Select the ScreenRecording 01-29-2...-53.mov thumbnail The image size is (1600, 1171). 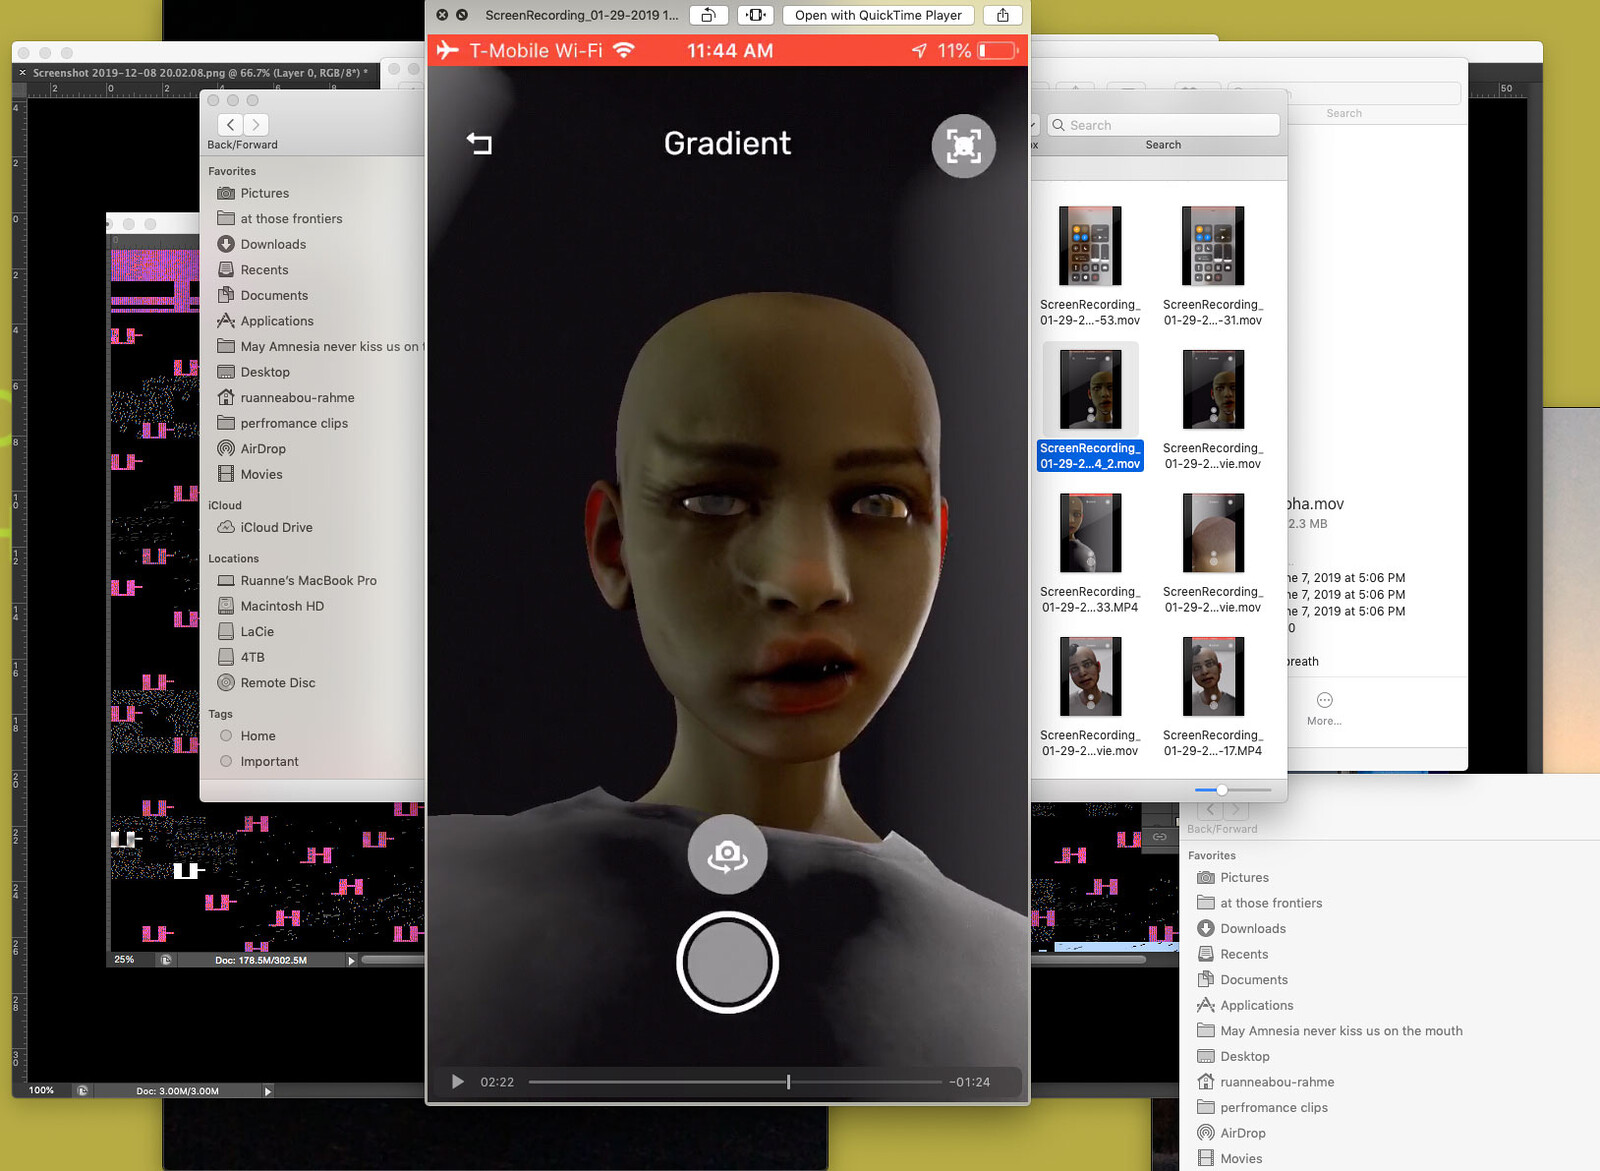(x=1089, y=247)
